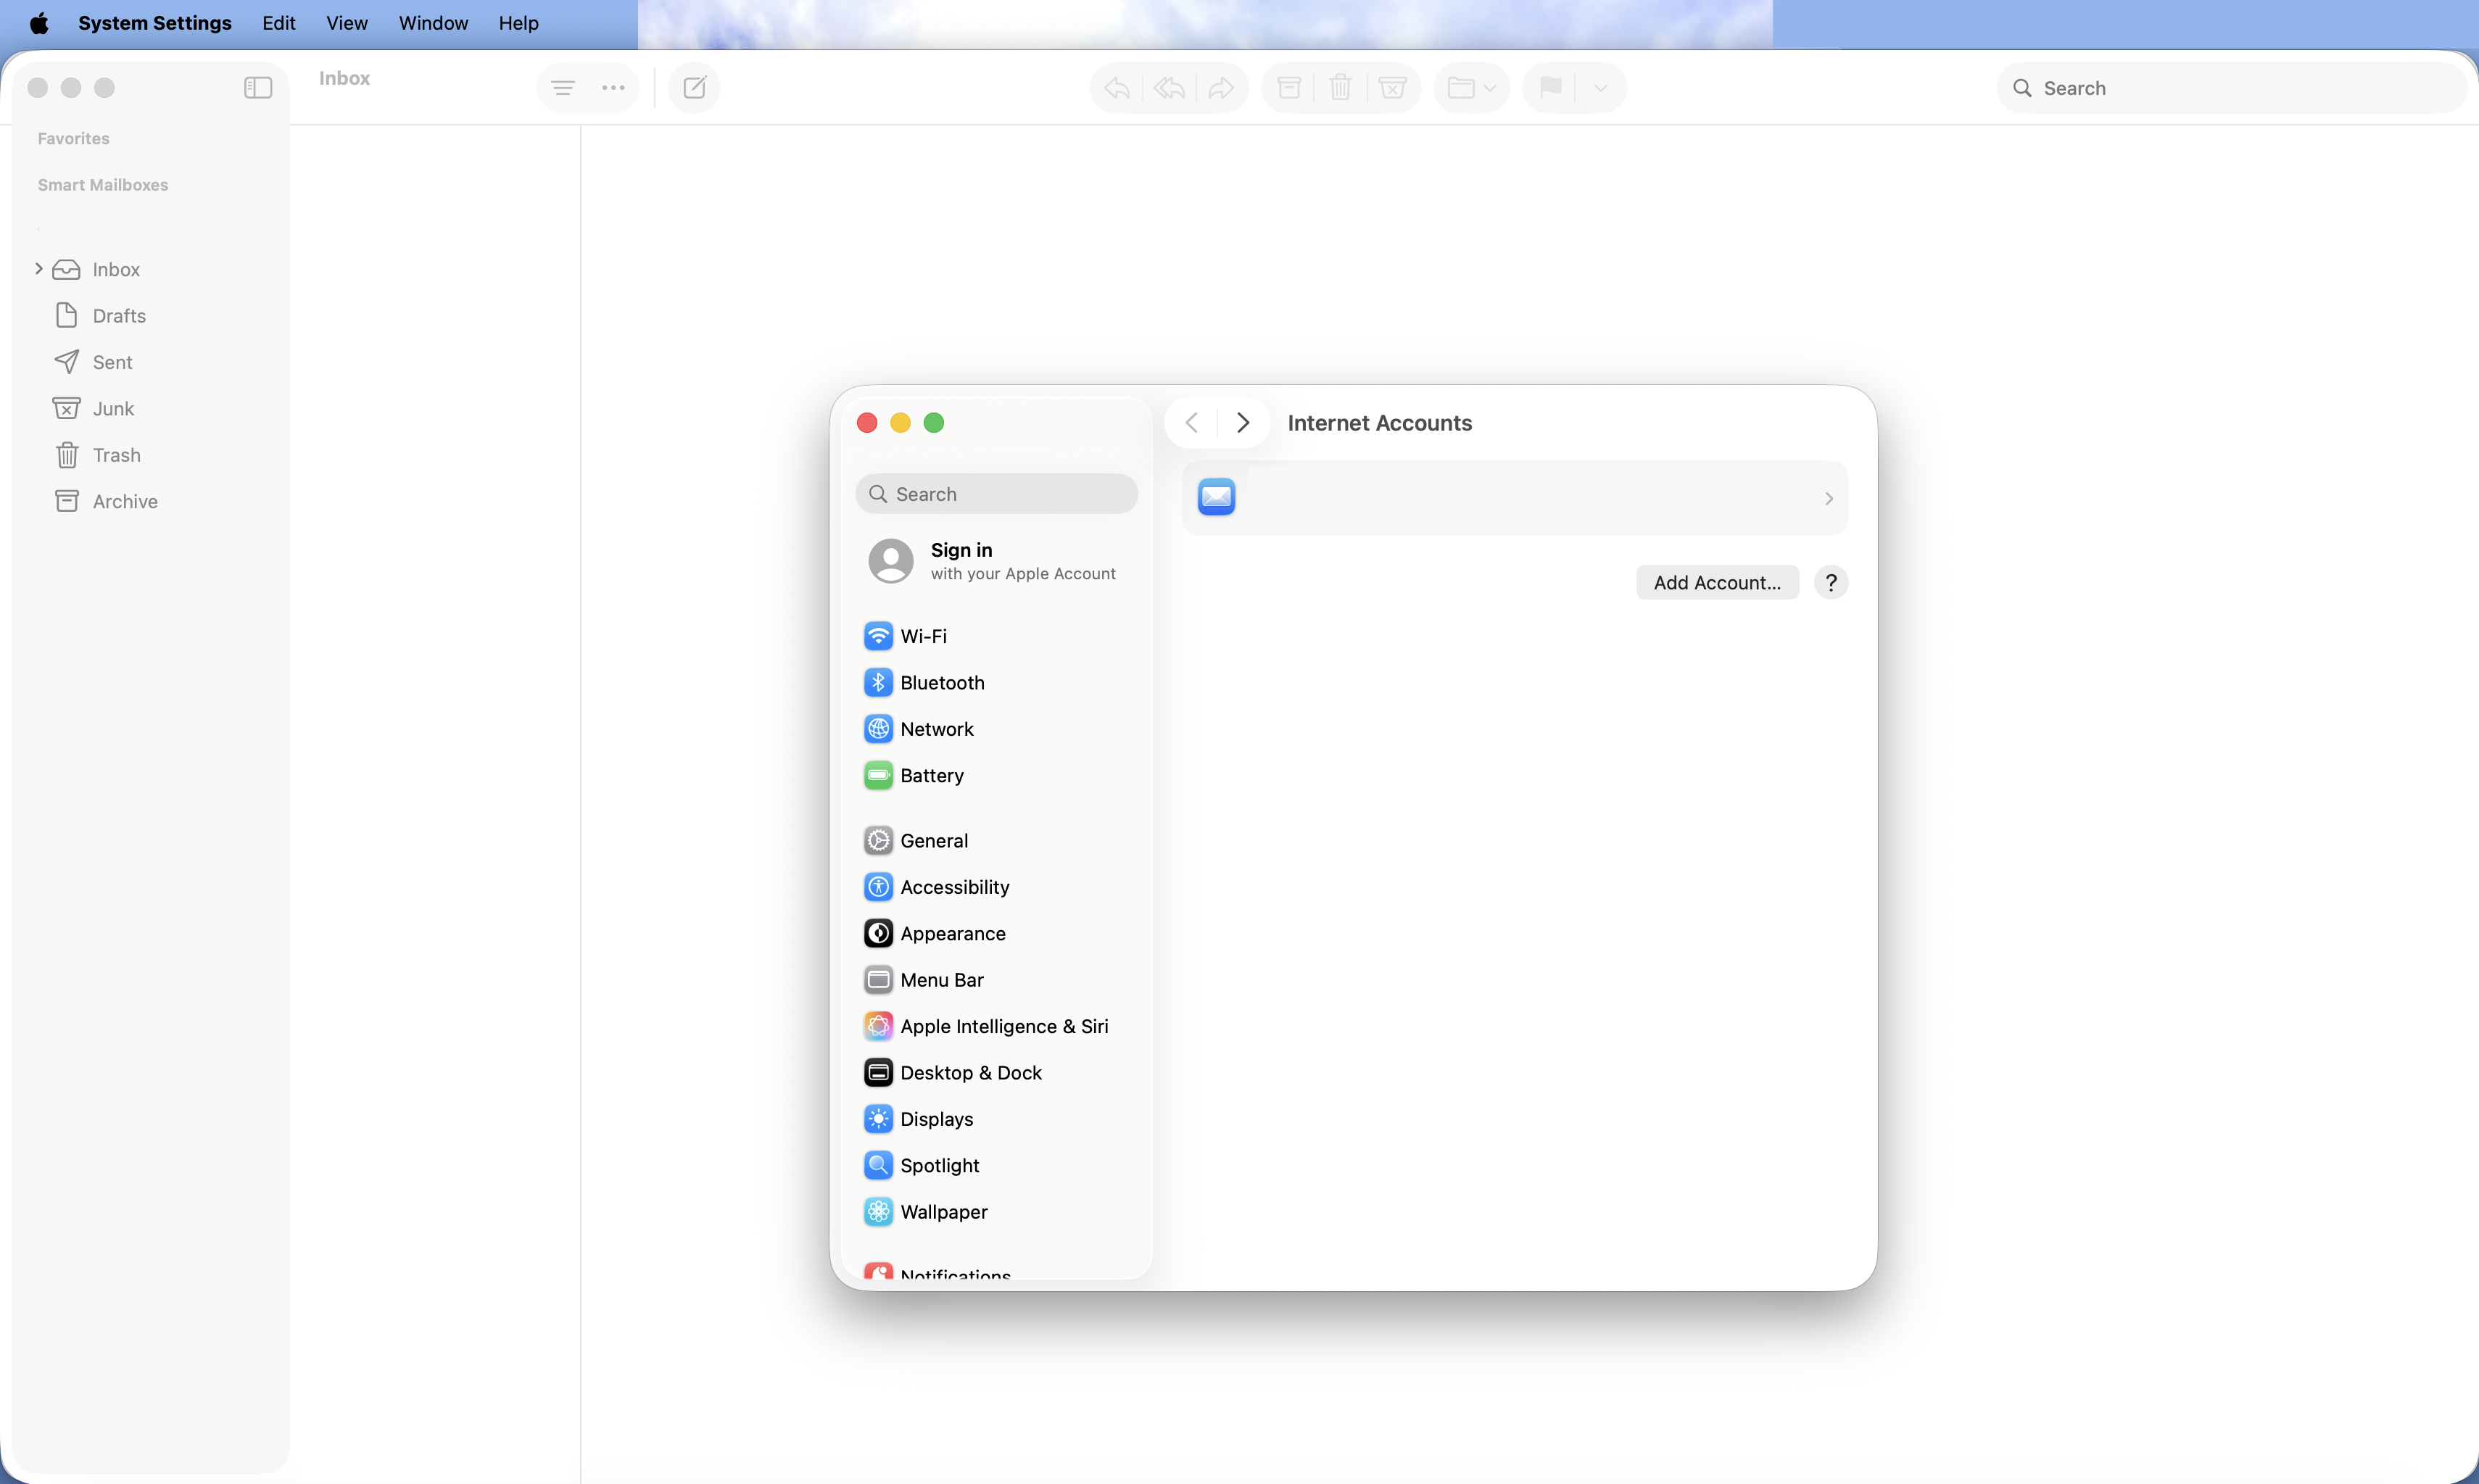
Task: Click the Add Account button
Action: point(1717,583)
